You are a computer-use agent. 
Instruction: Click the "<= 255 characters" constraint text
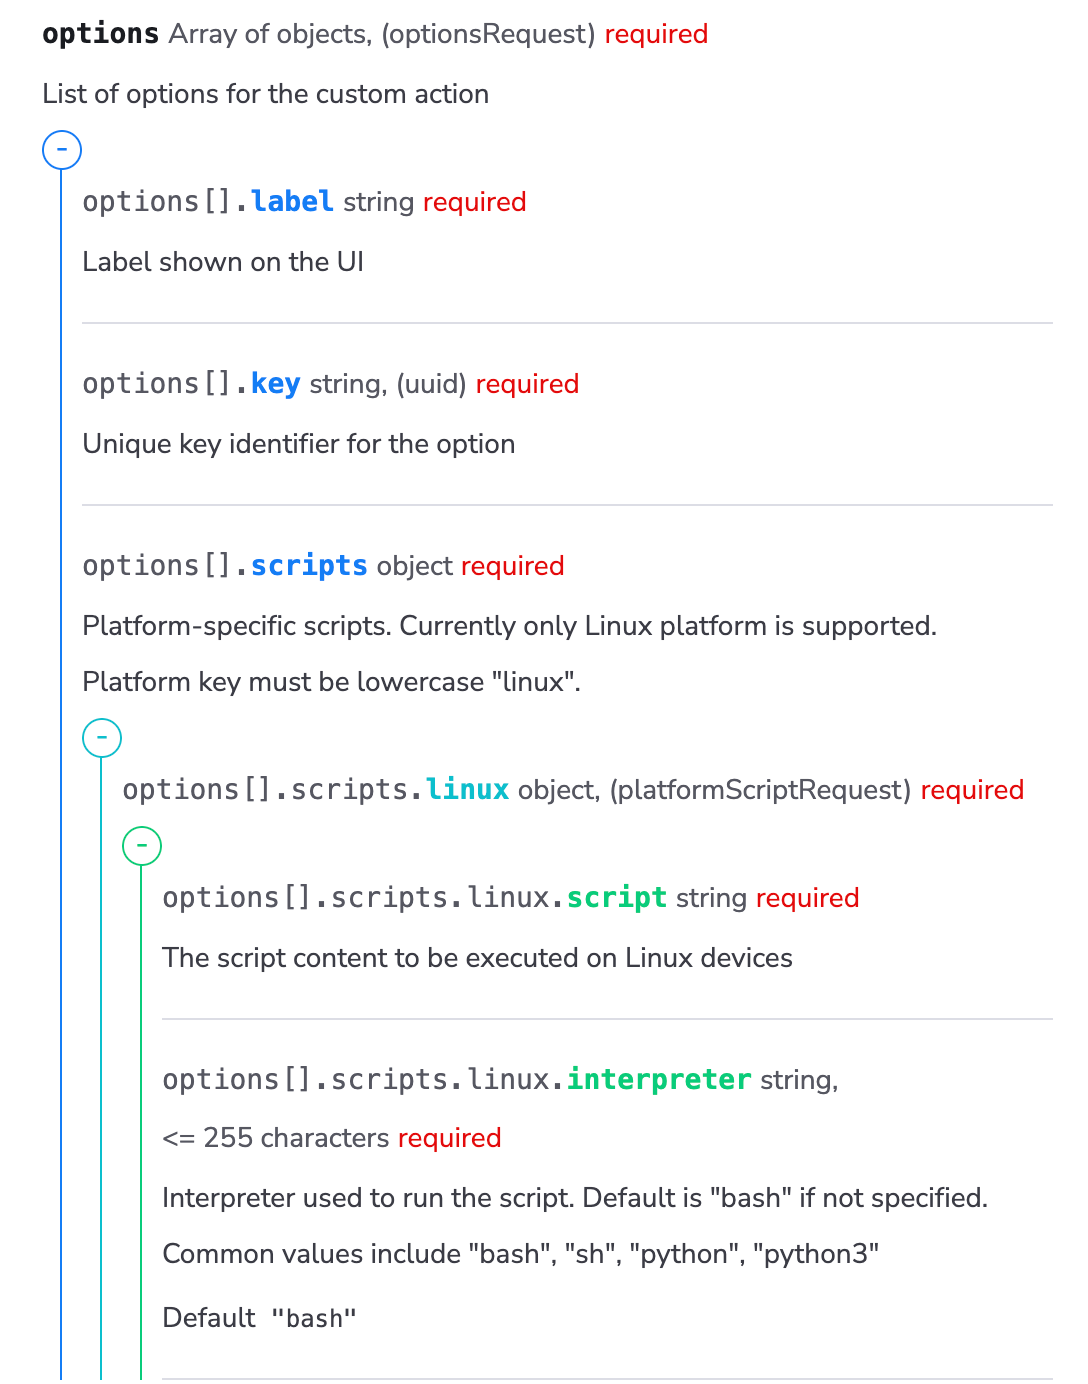pos(275,1138)
